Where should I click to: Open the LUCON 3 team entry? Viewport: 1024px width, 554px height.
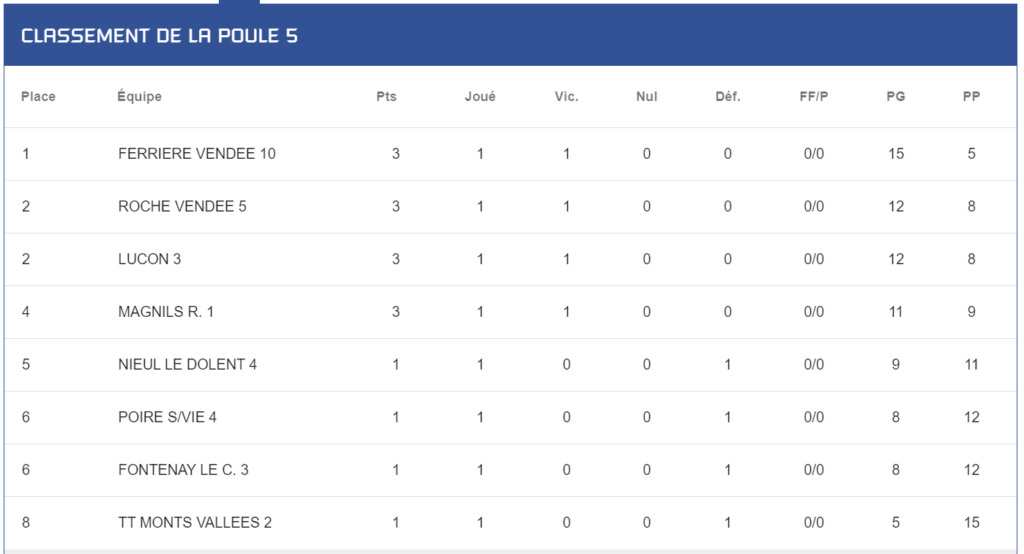tap(149, 259)
